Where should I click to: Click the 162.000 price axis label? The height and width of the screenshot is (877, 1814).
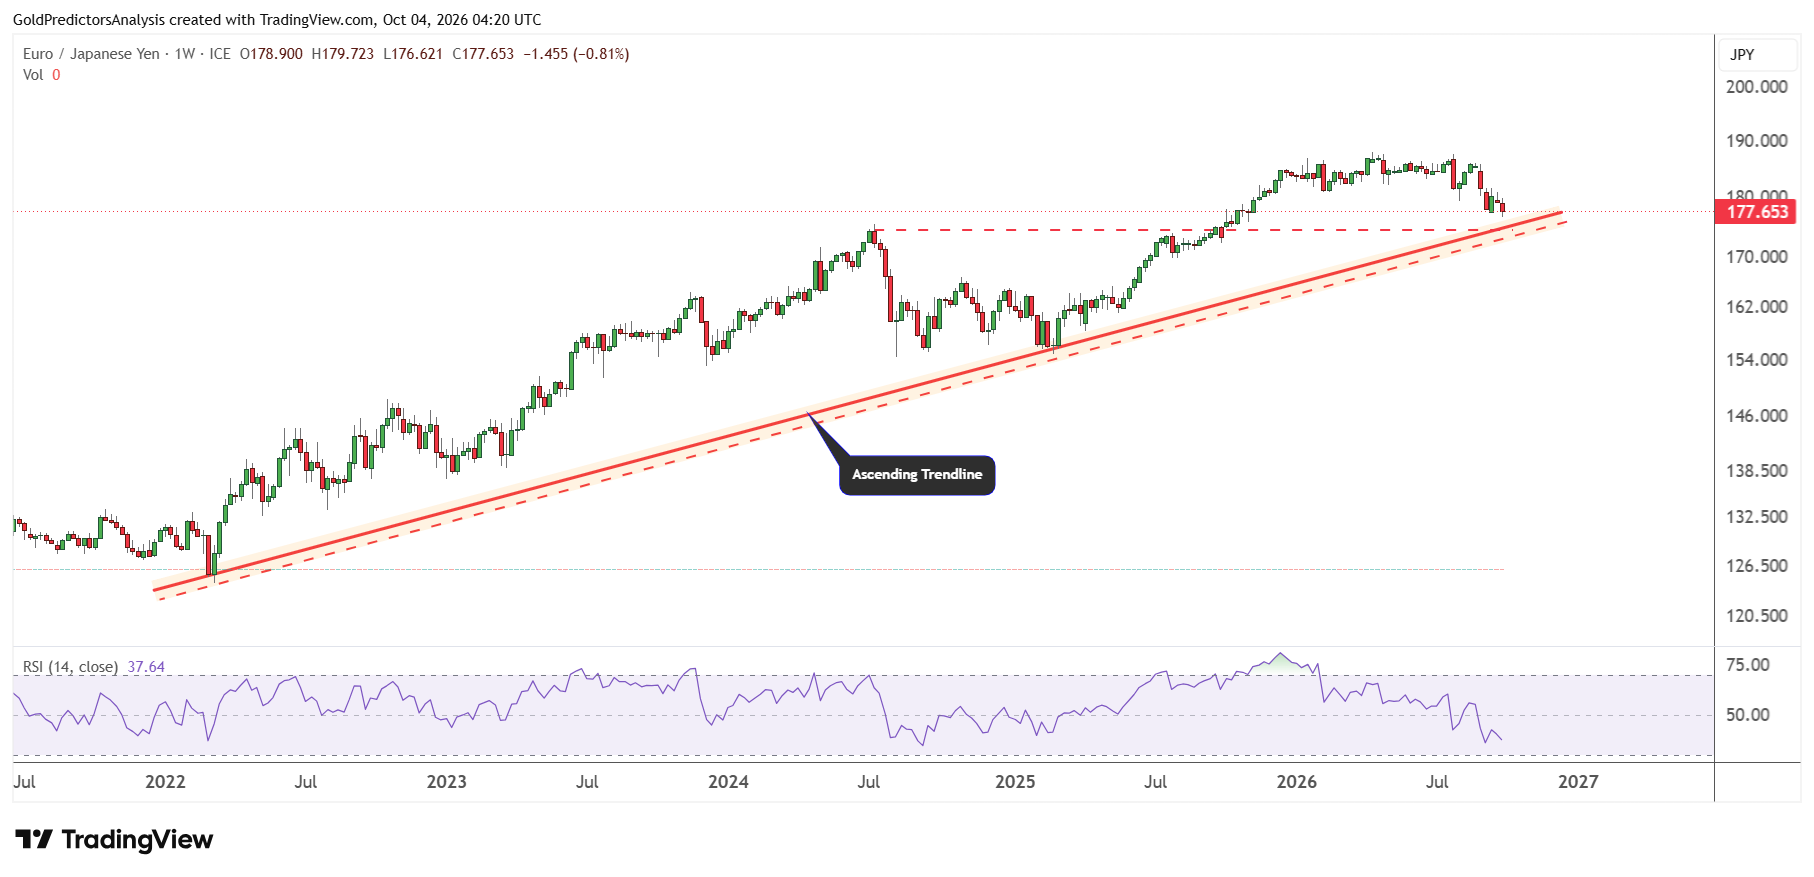point(1757,307)
